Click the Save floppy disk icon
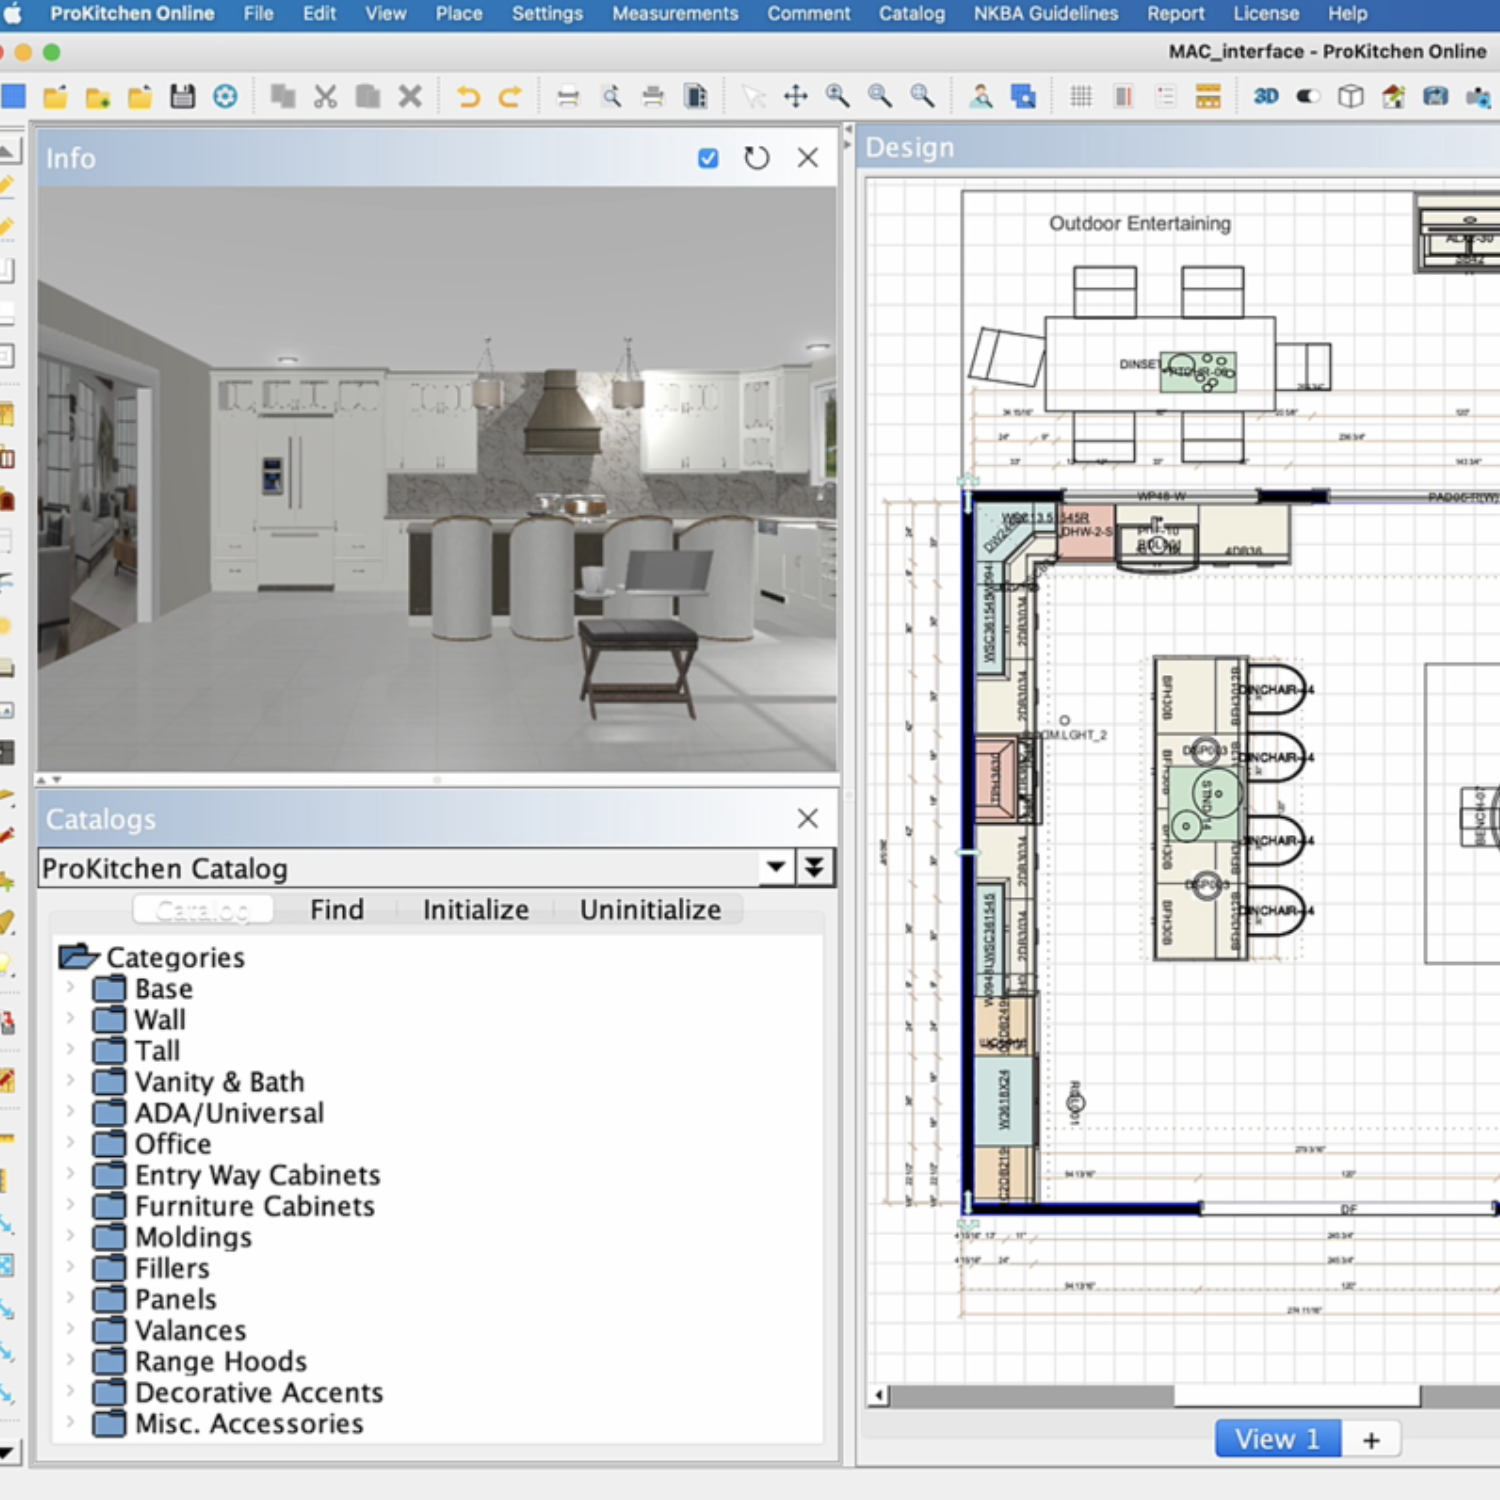The image size is (1500, 1500). pyautogui.click(x=182, y=96)
